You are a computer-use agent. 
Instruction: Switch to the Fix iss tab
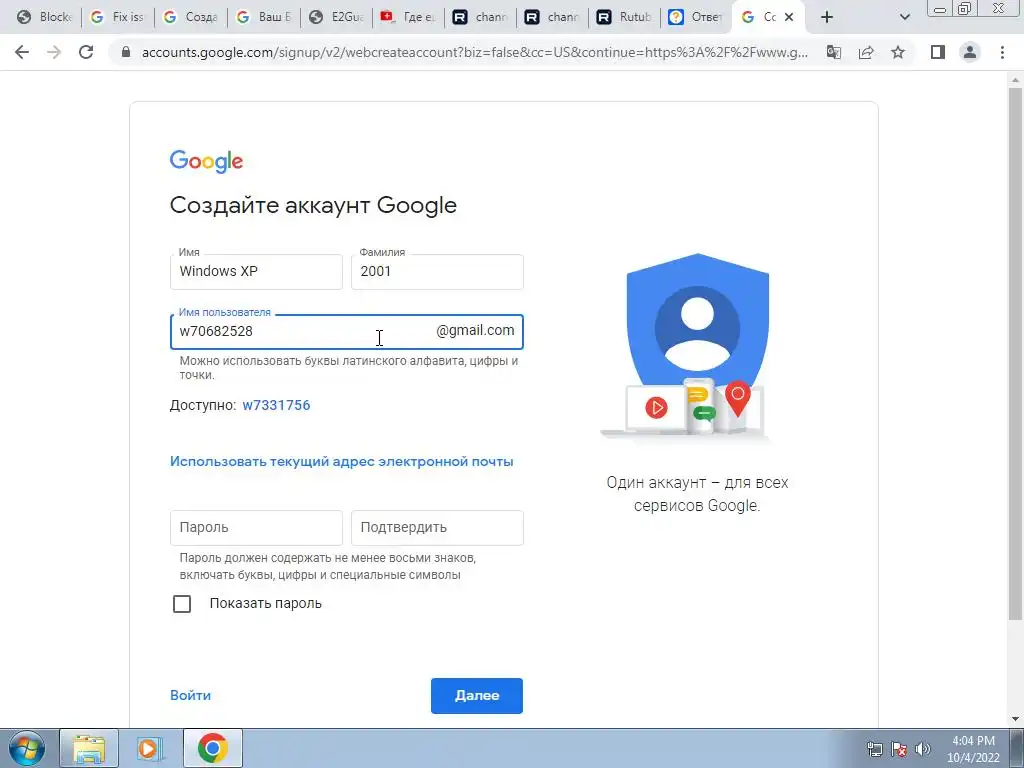118,17
